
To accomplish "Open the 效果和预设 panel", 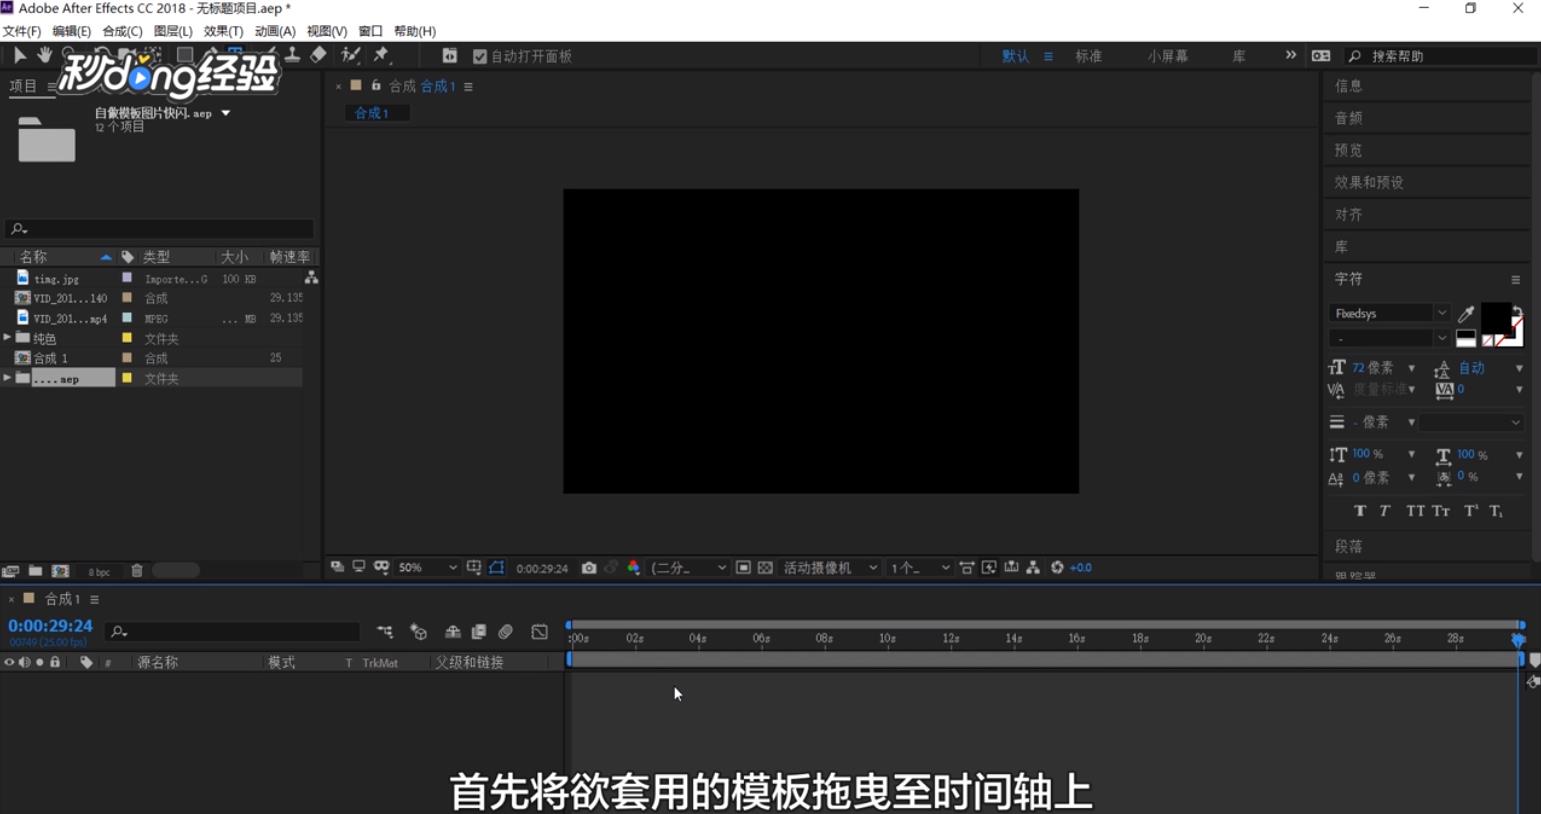I will click(1372, 182).
